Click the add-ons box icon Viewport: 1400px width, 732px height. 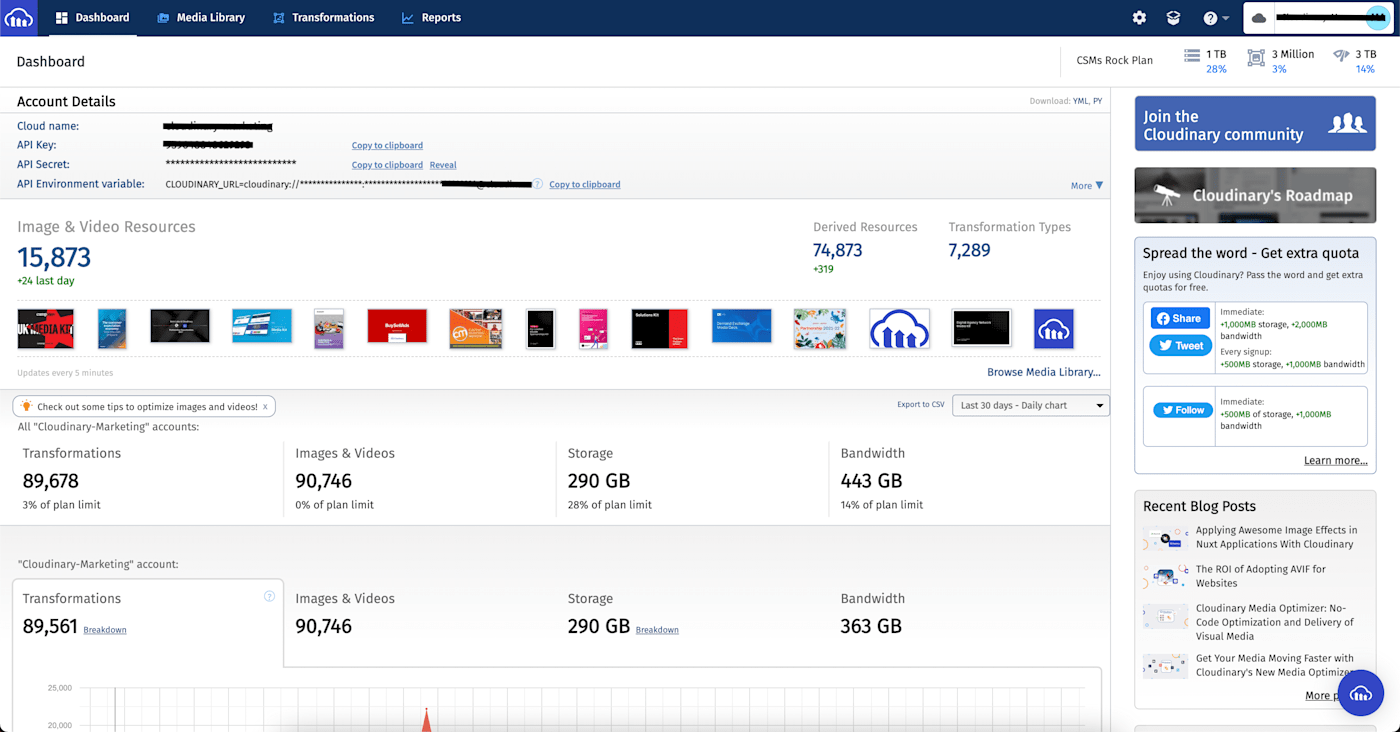(1173, 18)
